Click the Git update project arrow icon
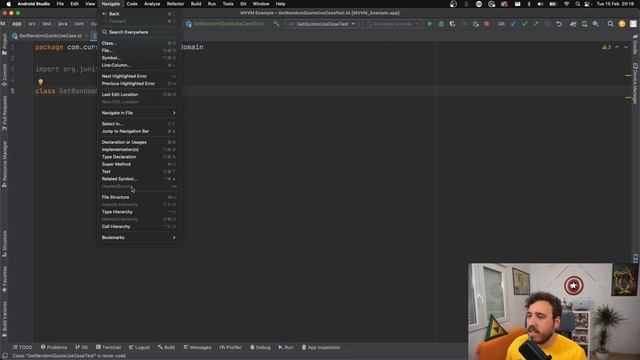640x360 pixels. pyautogui.click(x=513, y=24)
